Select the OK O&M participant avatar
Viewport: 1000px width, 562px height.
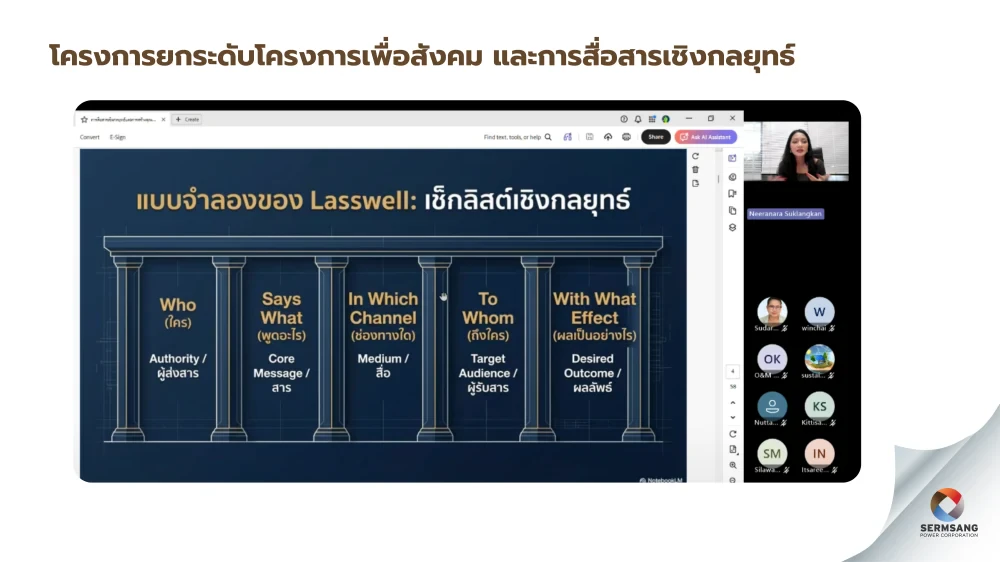[772, 359]
